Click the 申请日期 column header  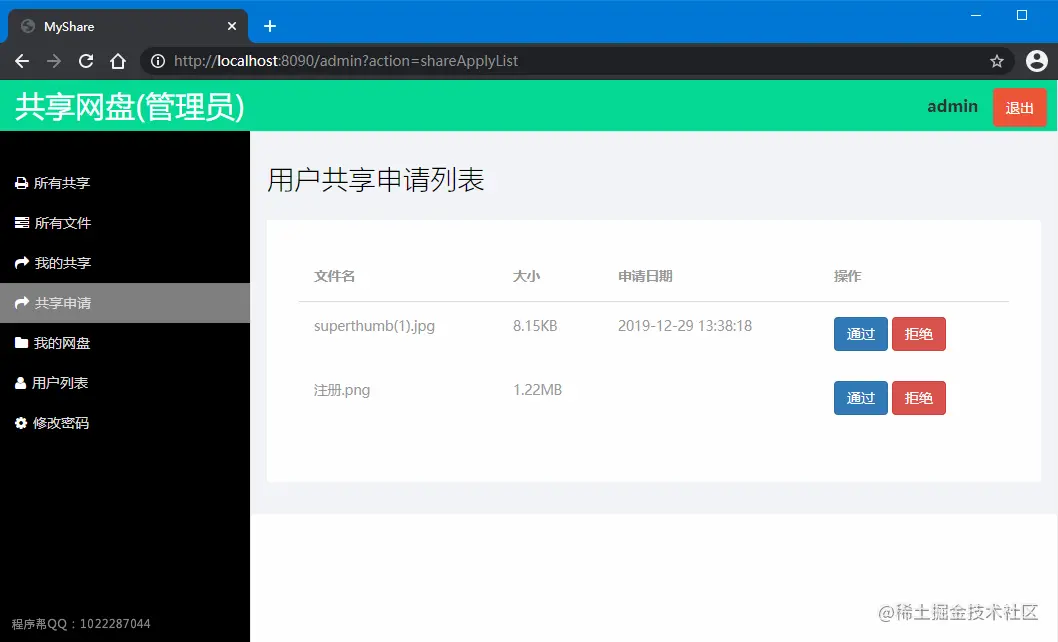[x=645, y=276]
